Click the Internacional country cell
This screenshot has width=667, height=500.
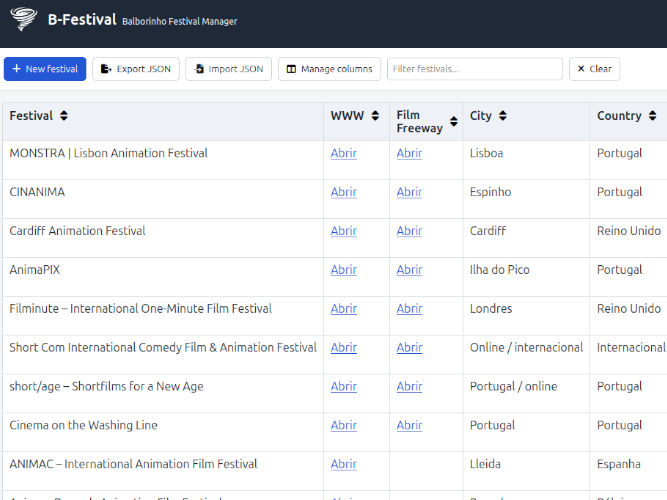631,348
